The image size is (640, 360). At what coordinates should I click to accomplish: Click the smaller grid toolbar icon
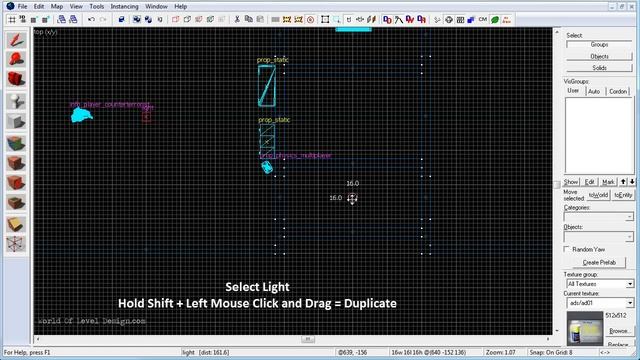pyautogui.click(x=34, y=19)
